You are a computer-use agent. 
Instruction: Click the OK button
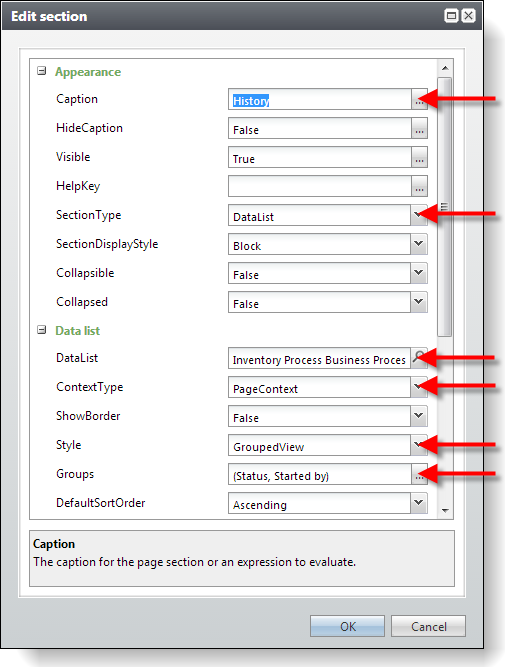click(x=347, y=626)
